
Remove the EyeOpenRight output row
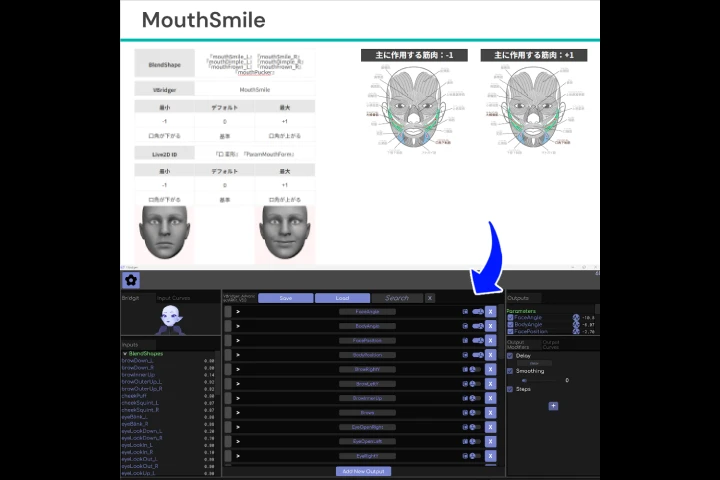pyautogui.click(x=490, y=427)
